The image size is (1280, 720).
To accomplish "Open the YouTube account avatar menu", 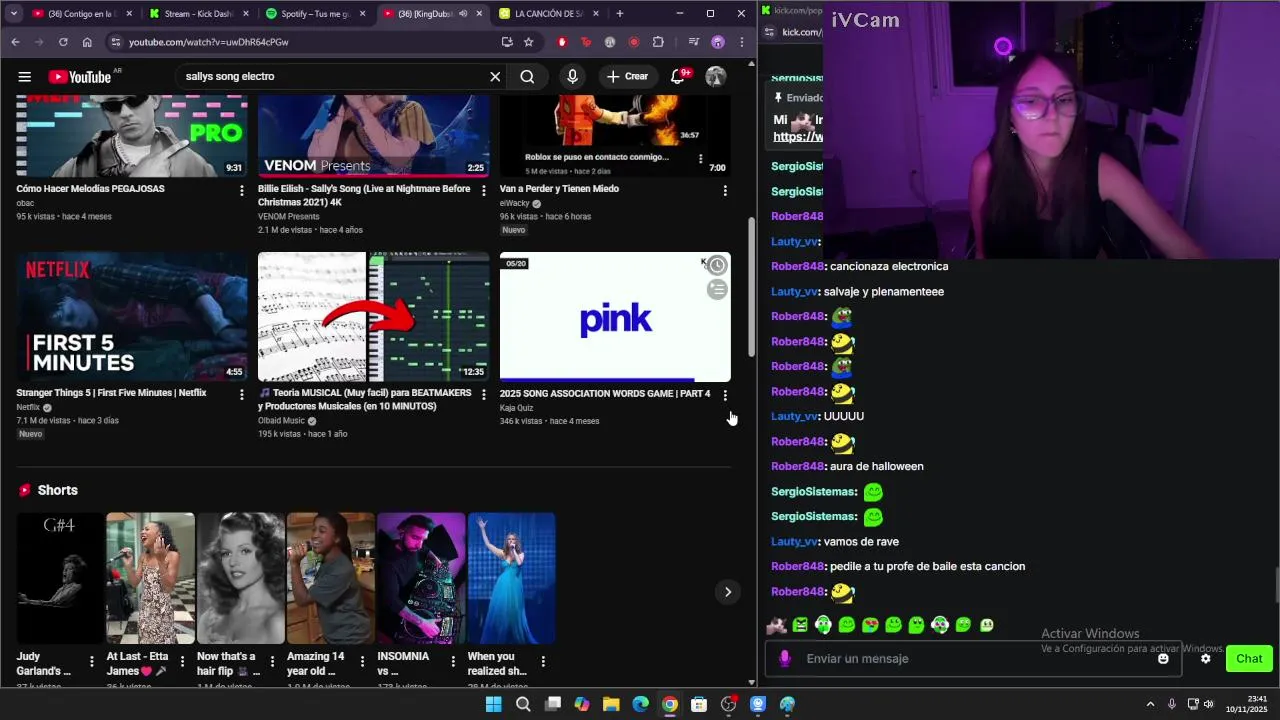I will [716, 76].
